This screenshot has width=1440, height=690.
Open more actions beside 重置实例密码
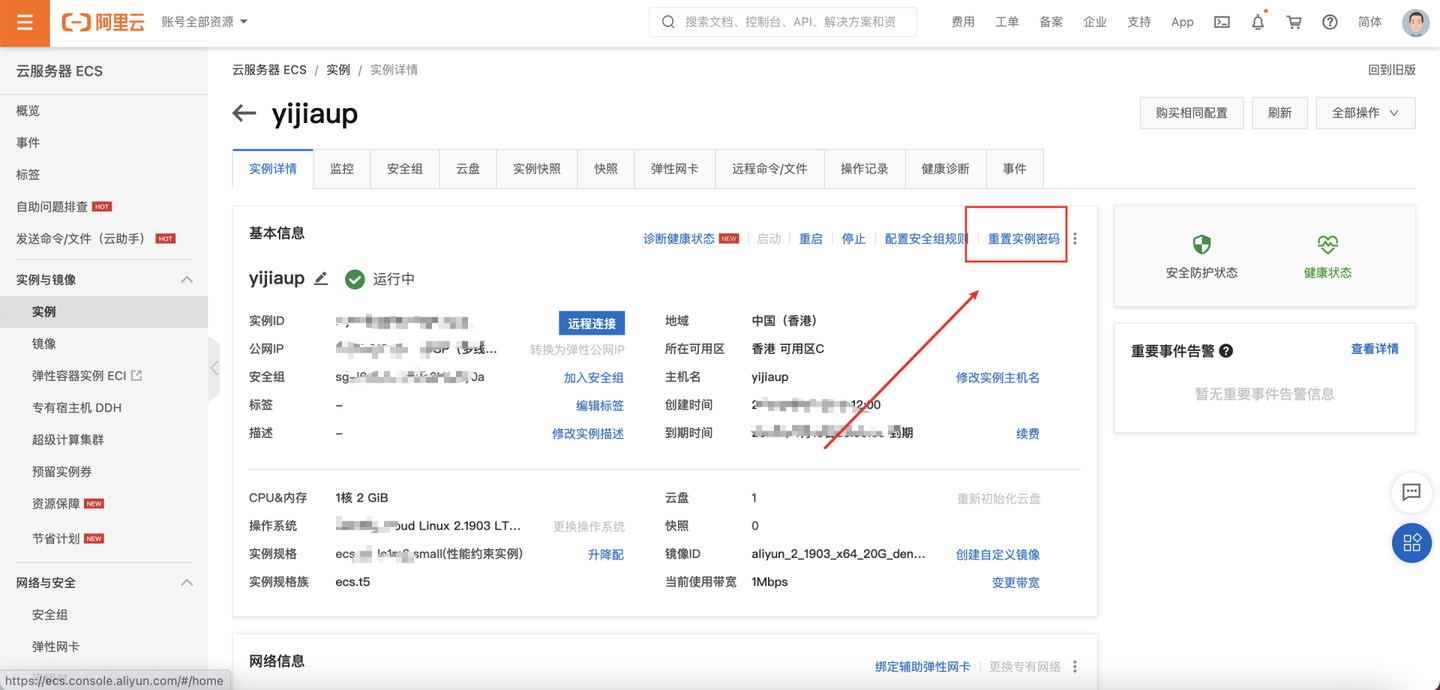1075,239
